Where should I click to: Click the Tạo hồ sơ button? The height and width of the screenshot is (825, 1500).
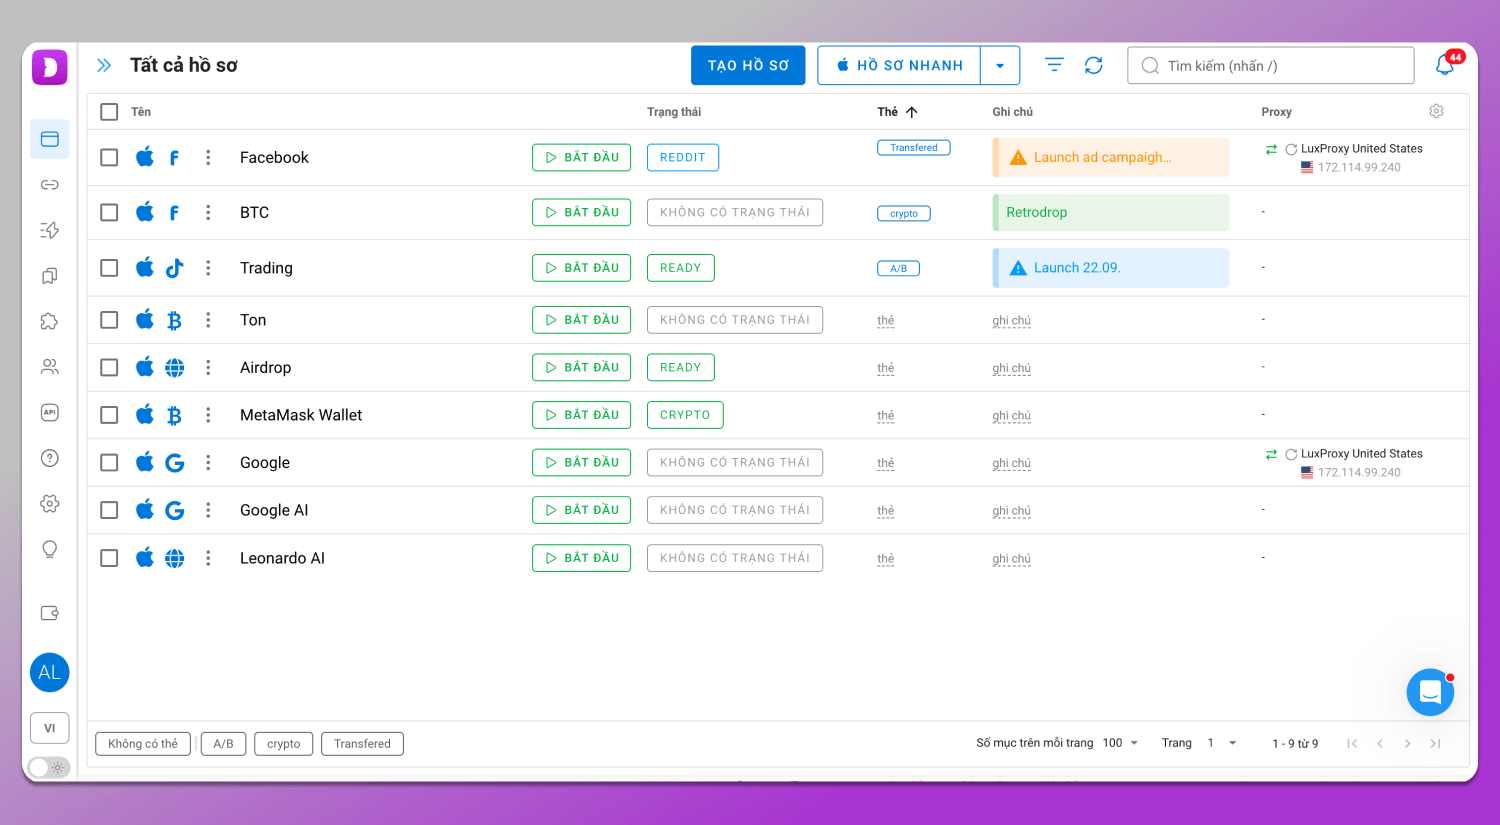click(x=748, y=66)
